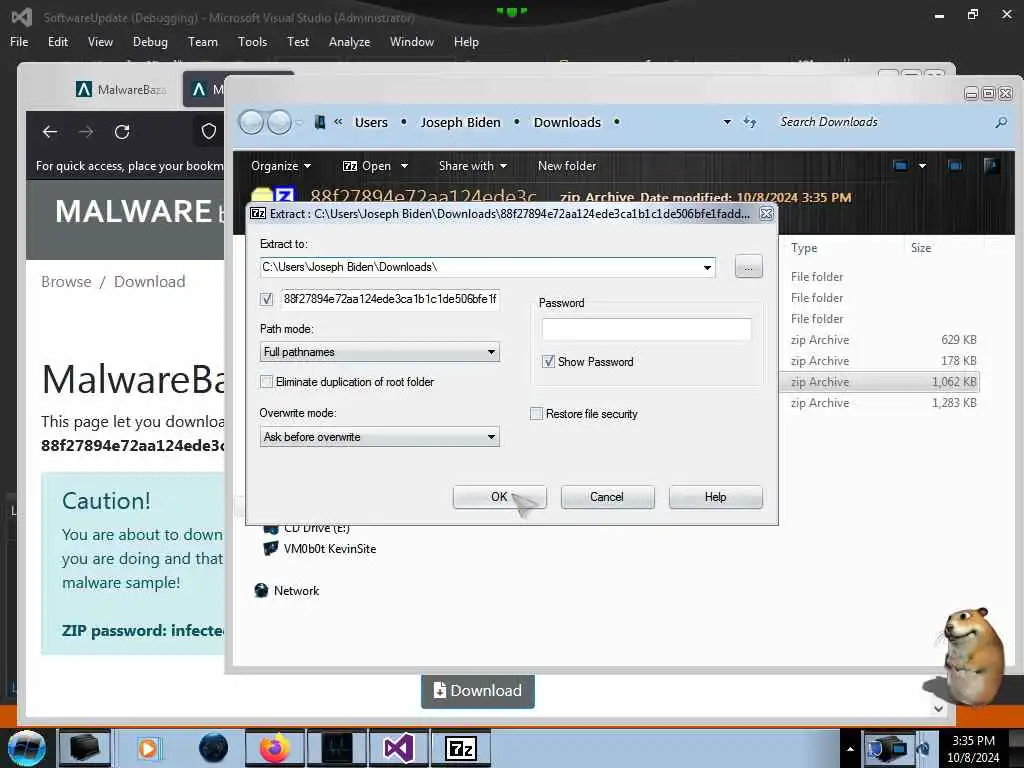Screen dimensions: 1024x768
Task: Switch to the first MalwareBazaar tab
Action: 122,89
